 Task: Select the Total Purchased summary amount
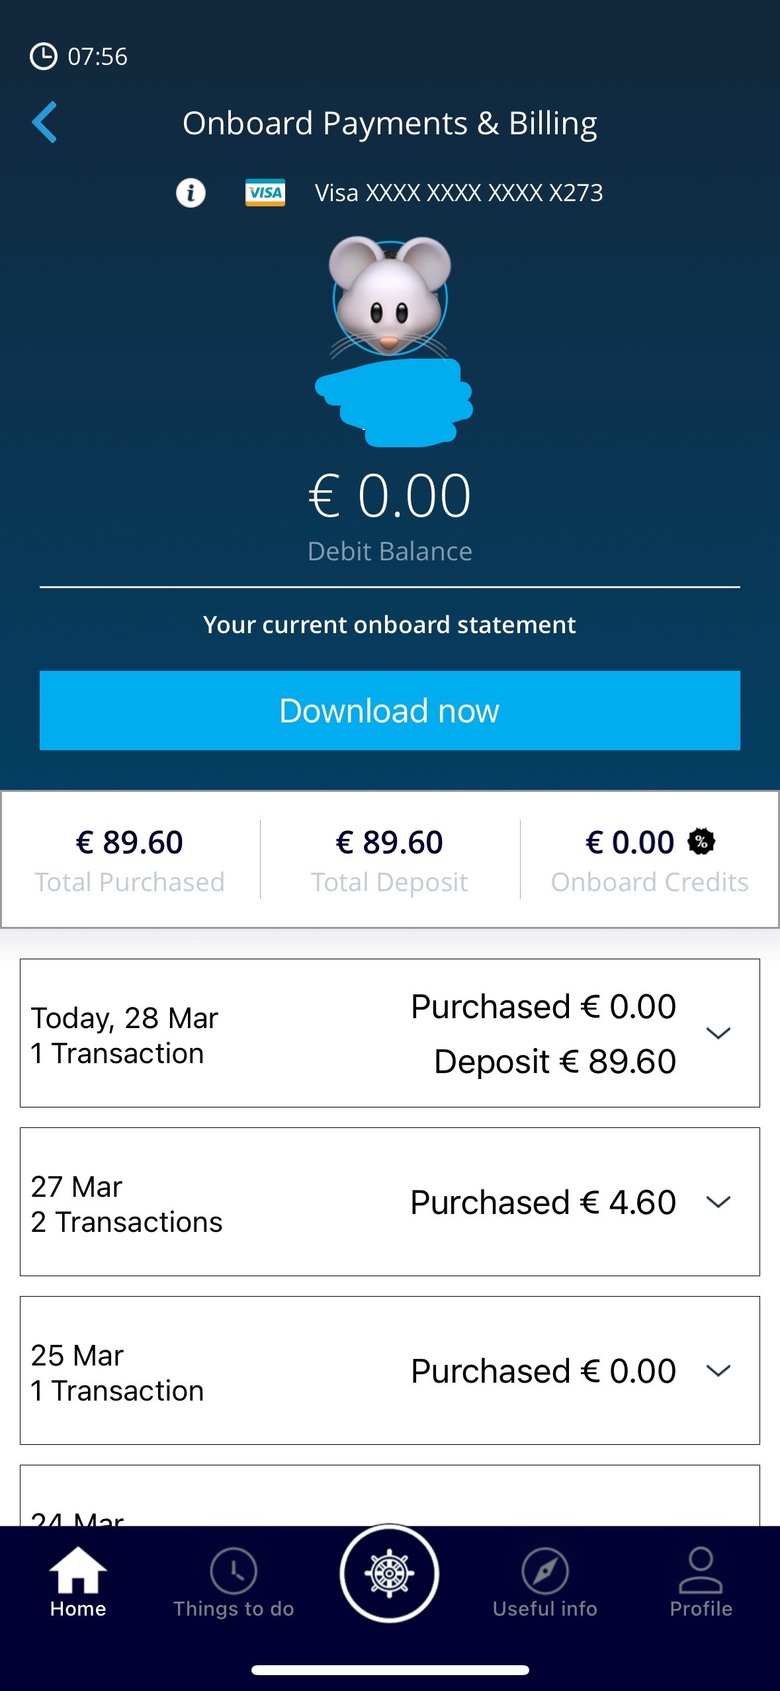coord(130,842)
